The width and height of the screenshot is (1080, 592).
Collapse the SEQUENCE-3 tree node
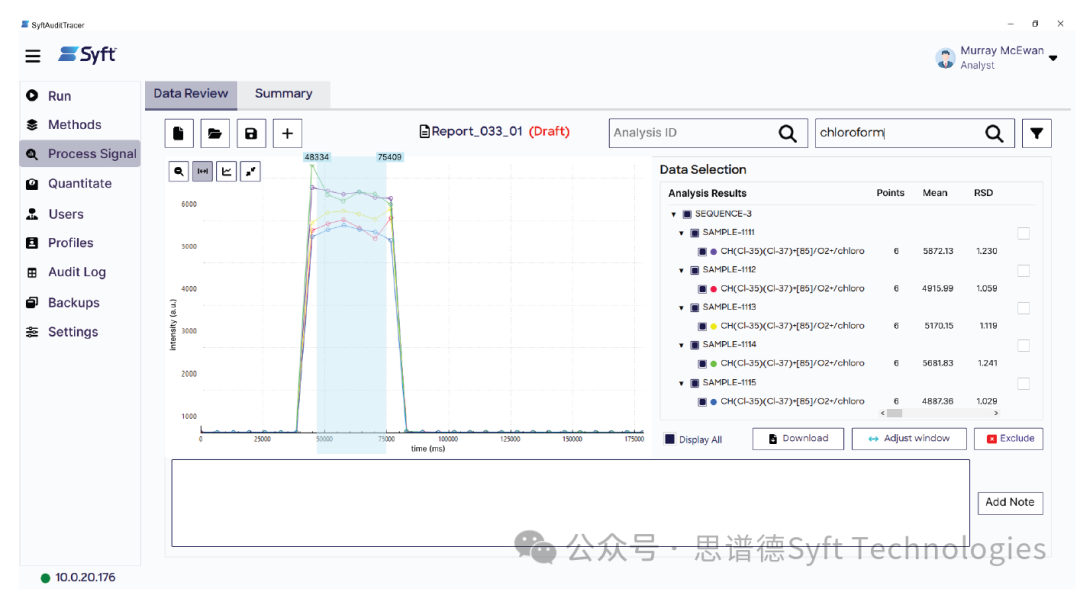[674, 214]
